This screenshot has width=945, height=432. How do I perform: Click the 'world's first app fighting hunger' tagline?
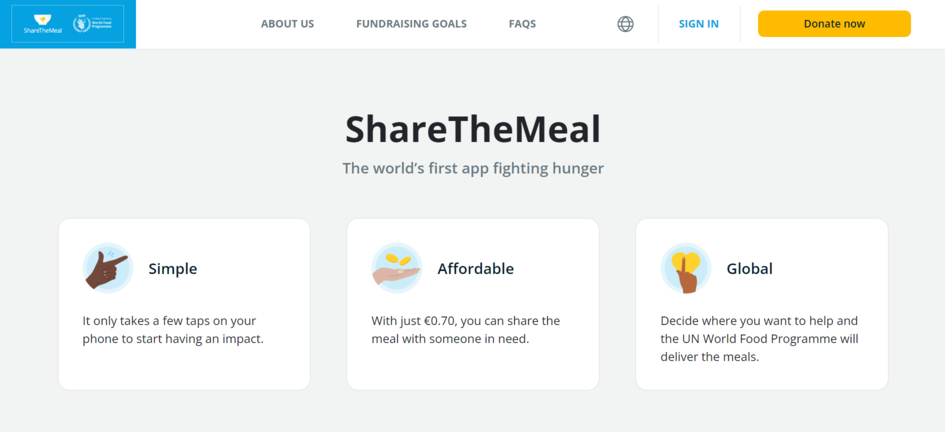tap(472, 168)
